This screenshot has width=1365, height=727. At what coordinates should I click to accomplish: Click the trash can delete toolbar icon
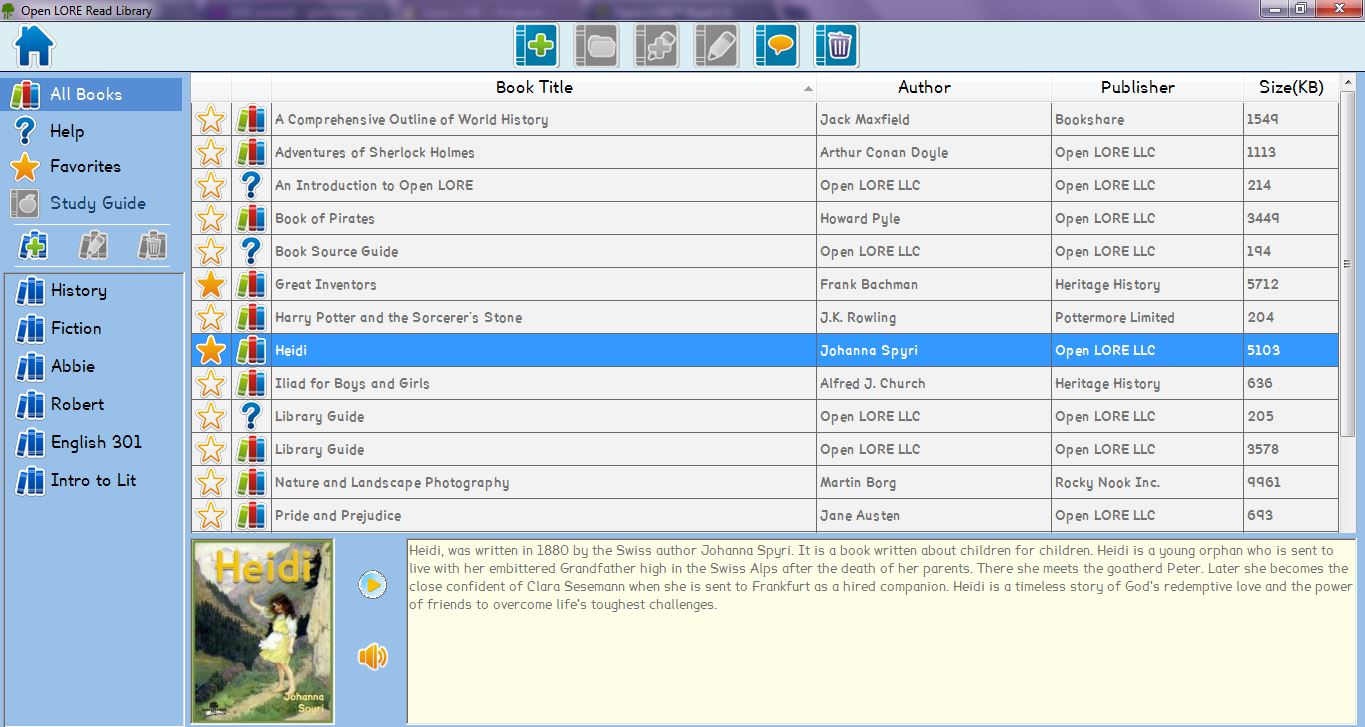click(836, 46)
